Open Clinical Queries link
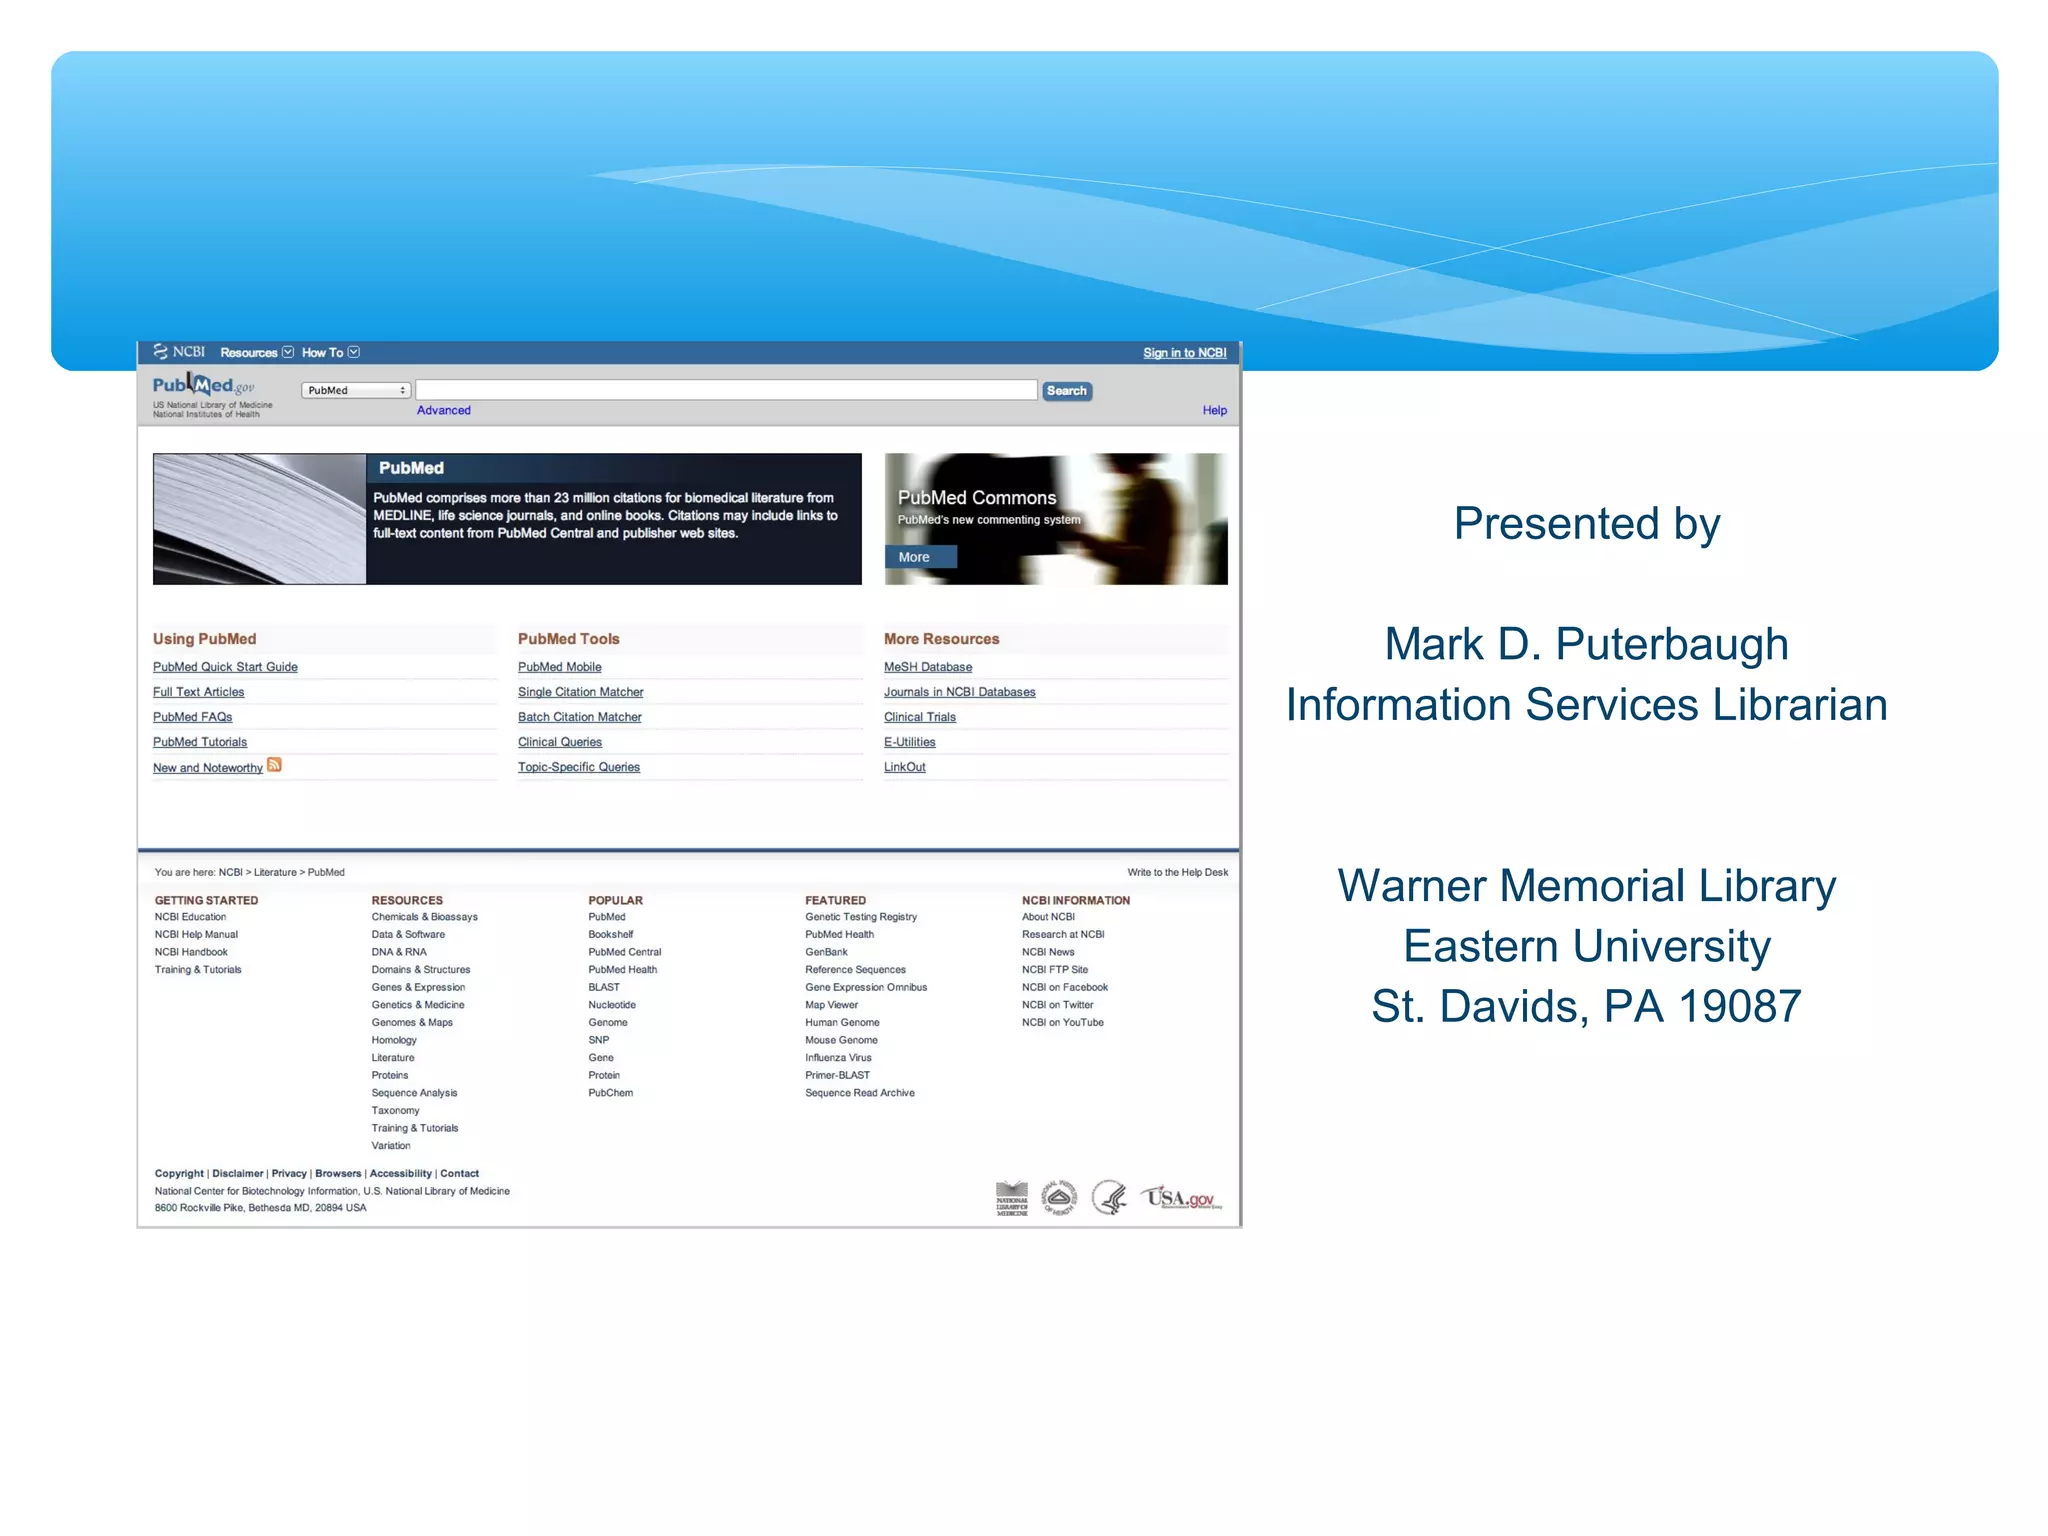The width and height of the screenshot is (2048, 1536). point(560,742)
